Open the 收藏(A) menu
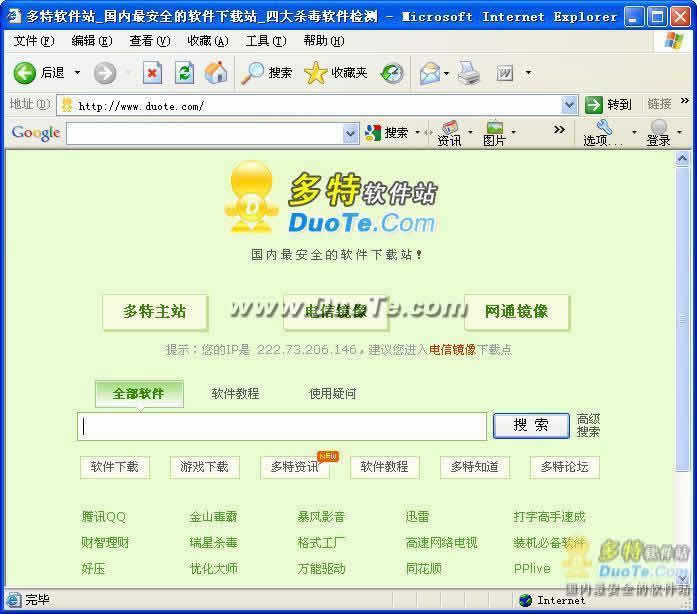The width and height of the screenshot is (697, 614). coord(208,41)
